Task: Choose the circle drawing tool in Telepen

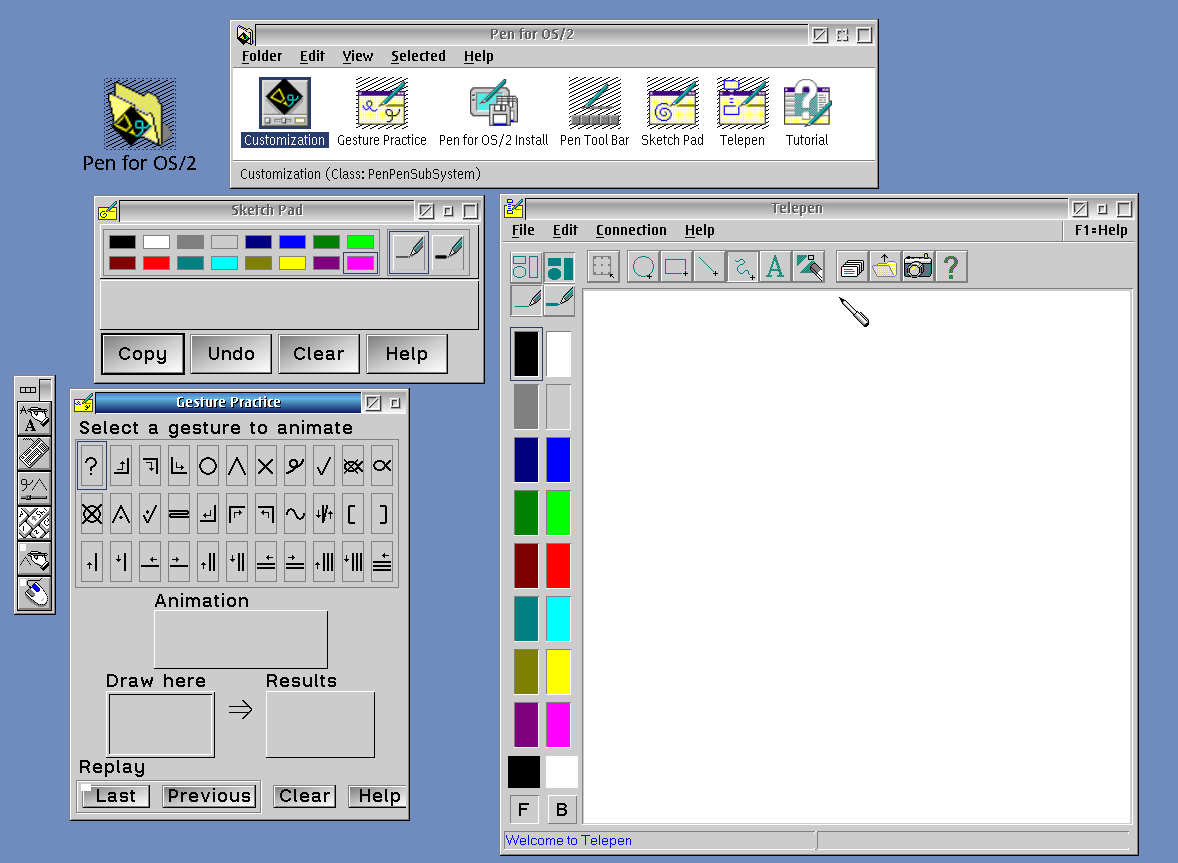Action: (643, 267)
